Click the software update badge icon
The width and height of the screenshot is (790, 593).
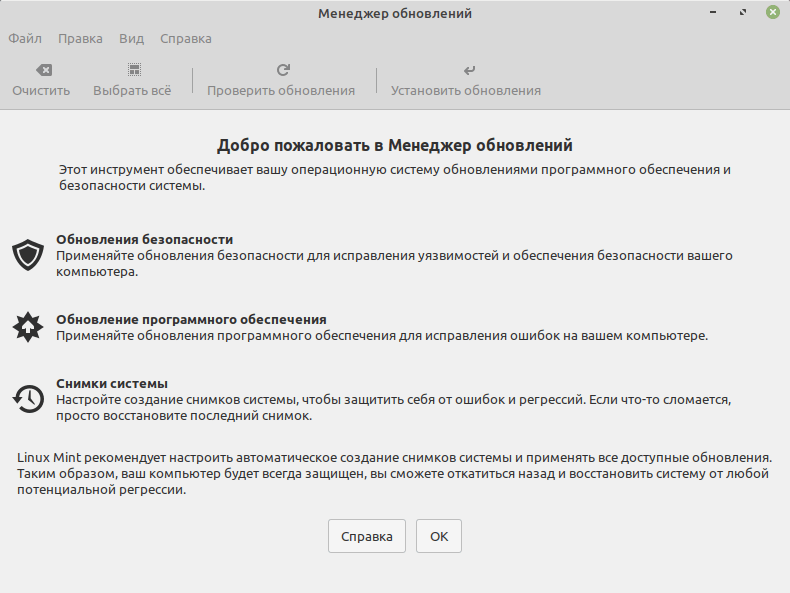pos(28,327)
